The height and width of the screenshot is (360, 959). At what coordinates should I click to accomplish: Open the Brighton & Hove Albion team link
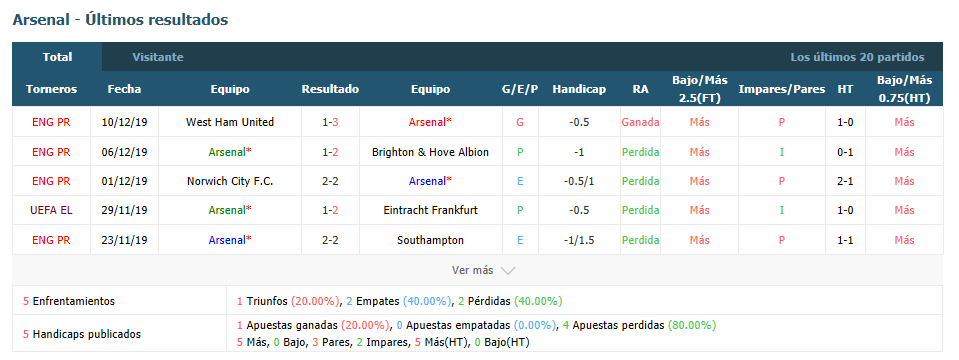431,152
